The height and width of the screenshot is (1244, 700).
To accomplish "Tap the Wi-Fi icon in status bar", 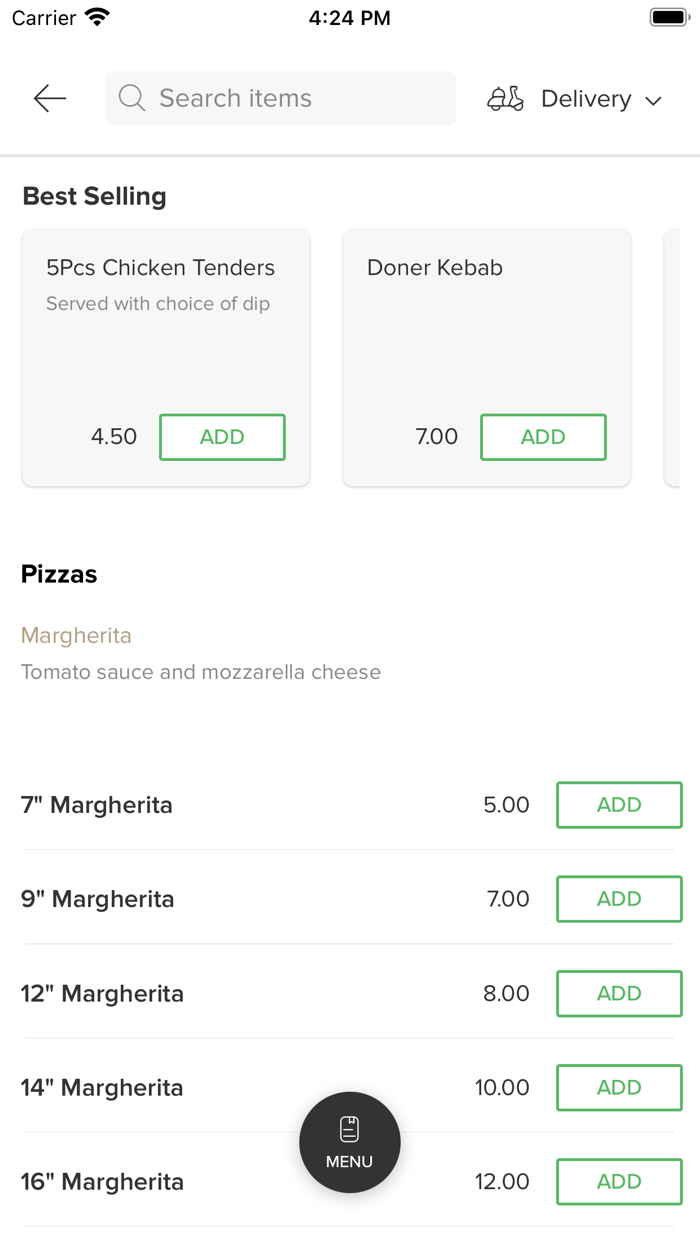I will point(98,18).
